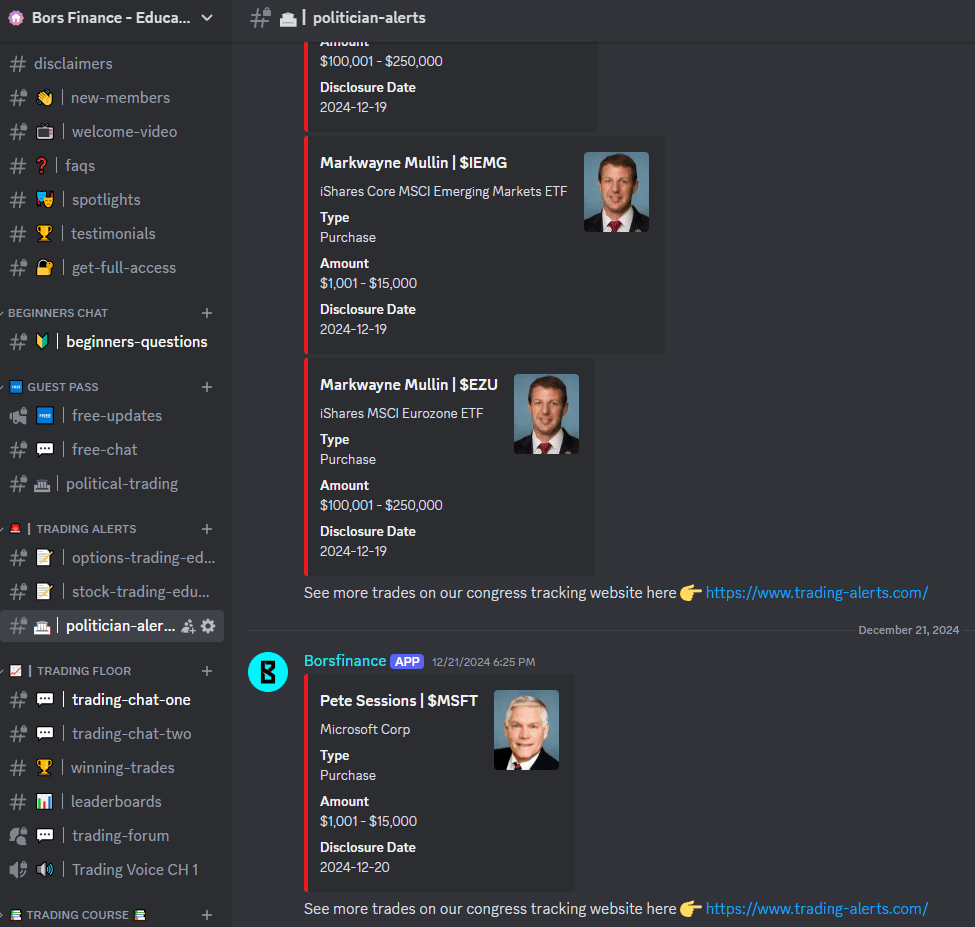Click the channel hash icon in header

coord(260,18)
